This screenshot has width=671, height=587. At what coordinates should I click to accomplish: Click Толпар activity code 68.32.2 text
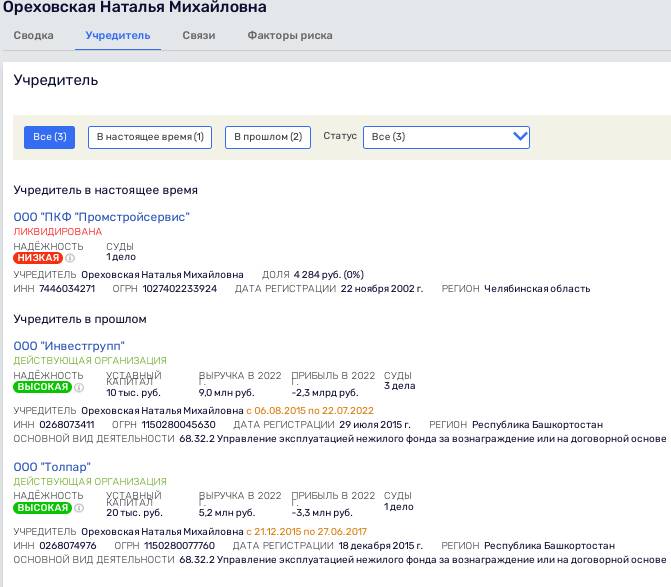423,560
